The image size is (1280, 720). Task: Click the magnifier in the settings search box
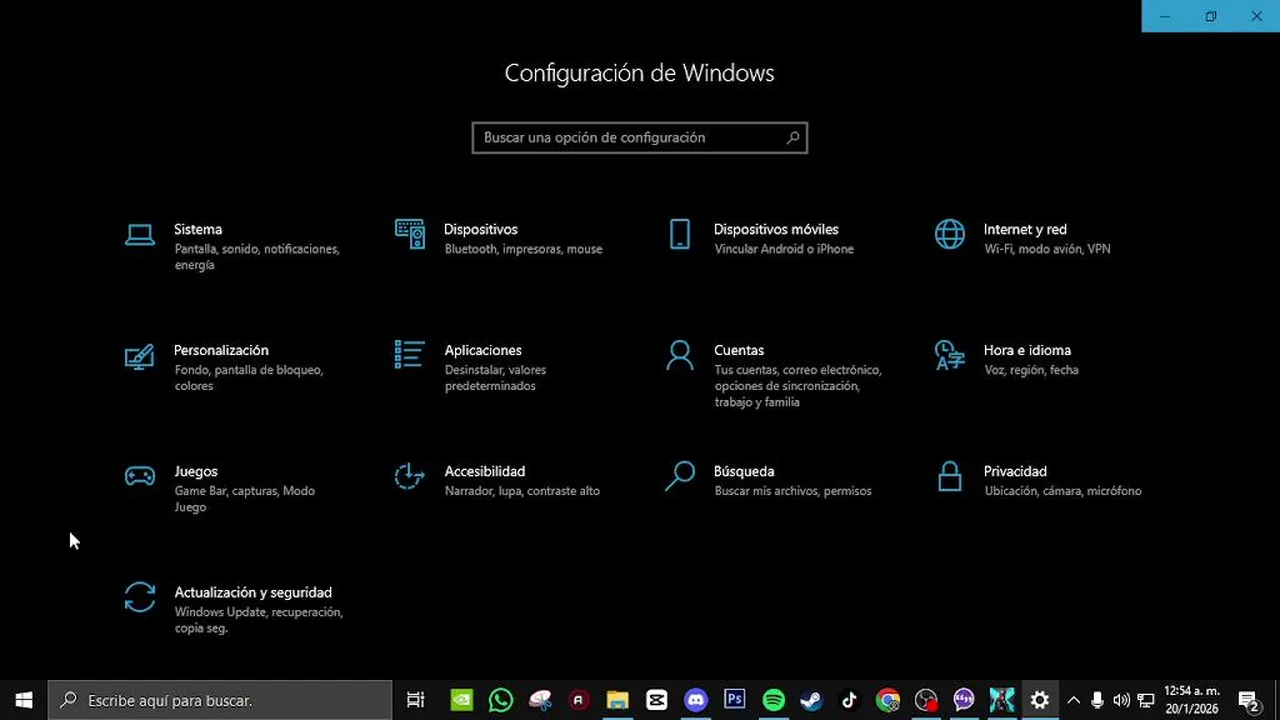pos(793,138)
